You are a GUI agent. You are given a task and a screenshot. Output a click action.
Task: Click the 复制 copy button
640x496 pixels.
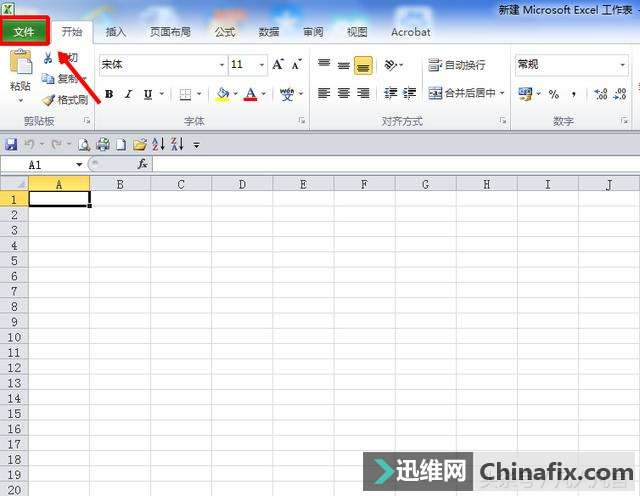coord(60,78)
